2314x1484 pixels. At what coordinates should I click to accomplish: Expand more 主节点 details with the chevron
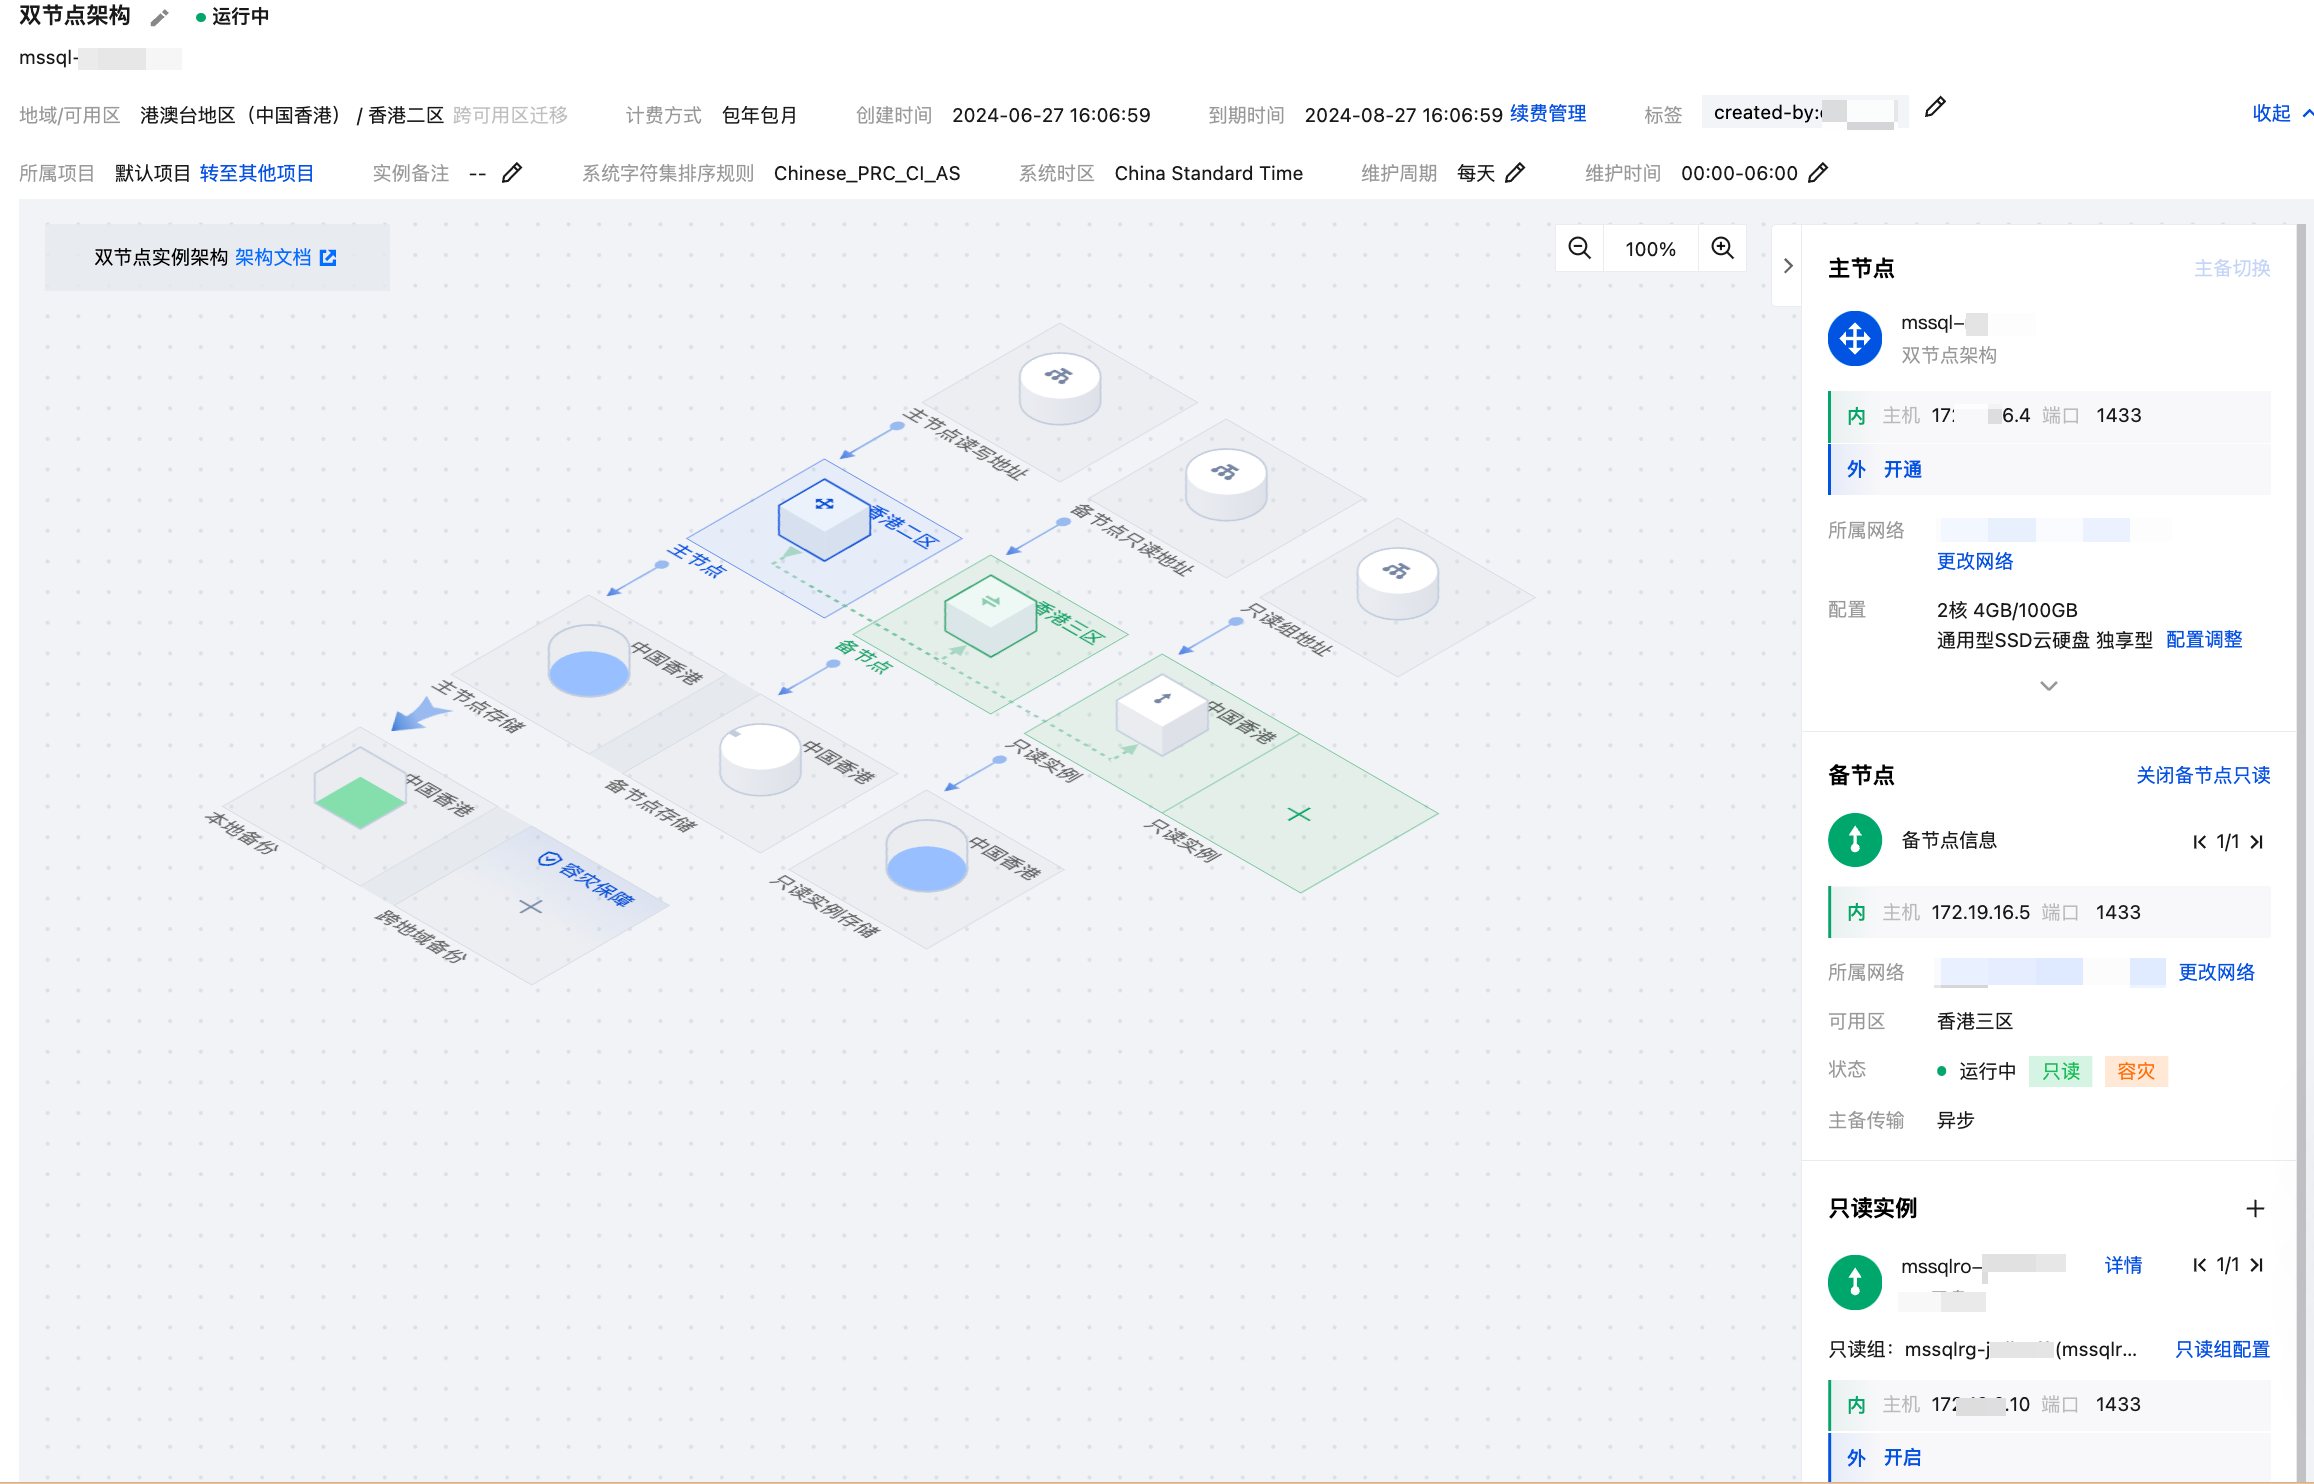[x=2048, y=686]
